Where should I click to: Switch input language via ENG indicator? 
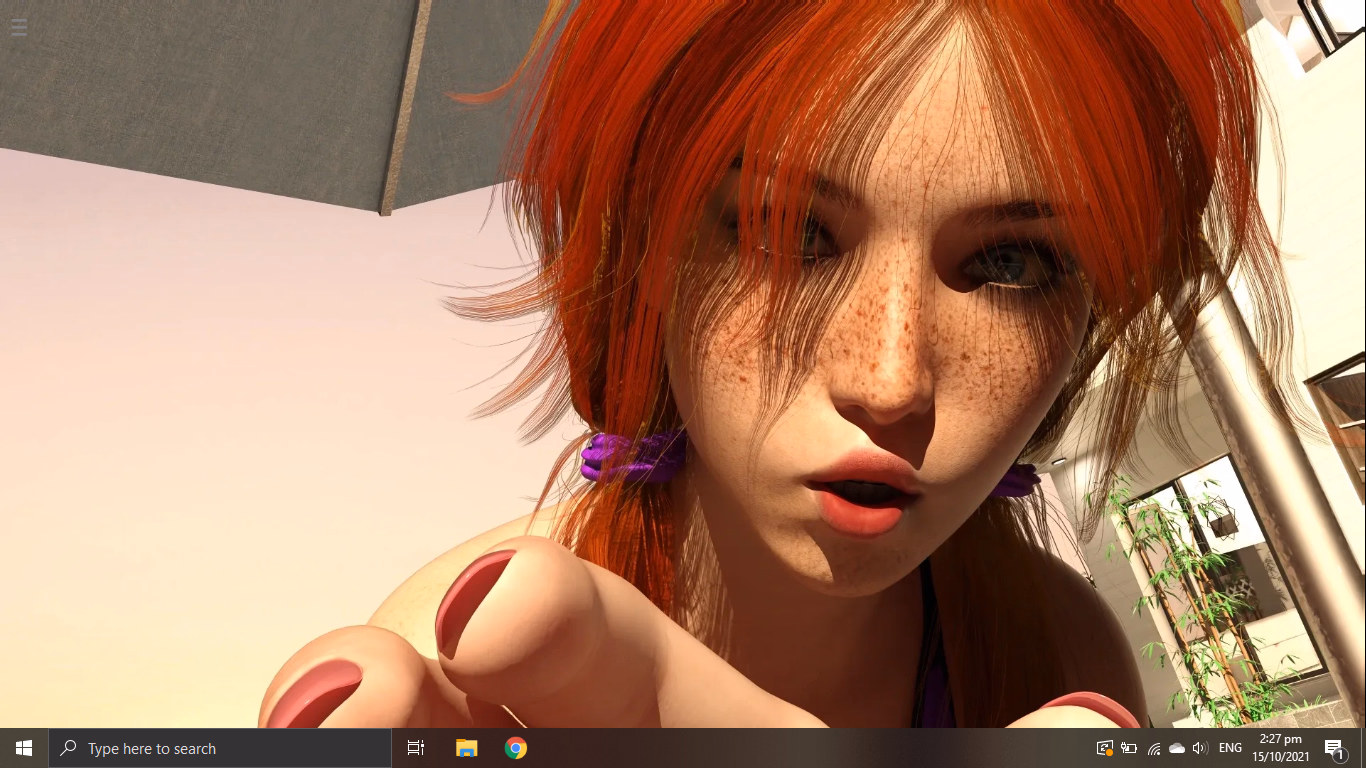[1230, 748]
